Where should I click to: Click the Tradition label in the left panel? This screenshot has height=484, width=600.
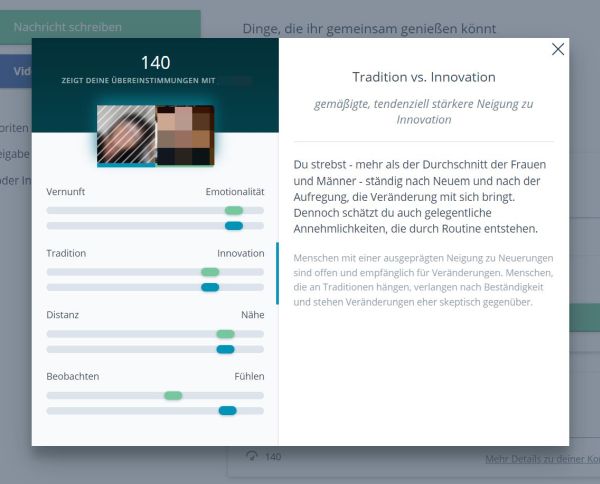(66, 253)
